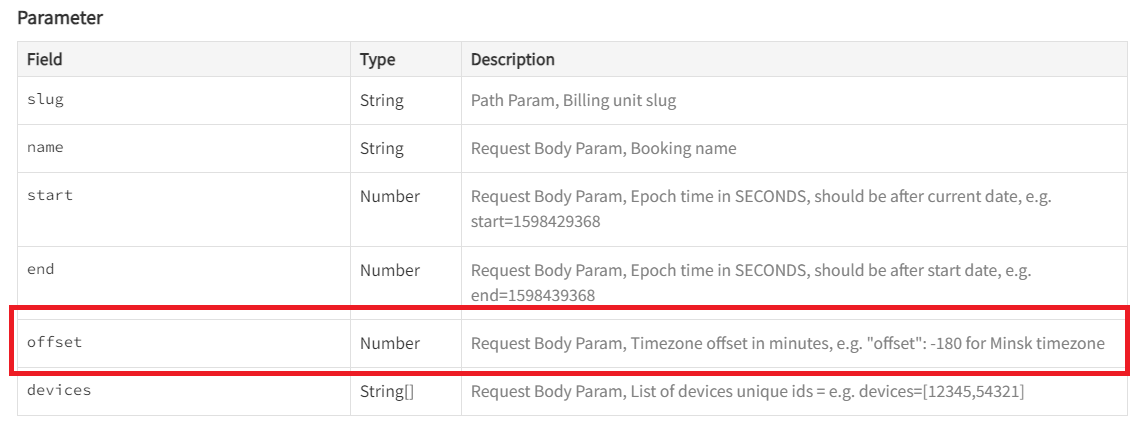
Task: Click the slug field name
Action: click(x=45, y=100)
